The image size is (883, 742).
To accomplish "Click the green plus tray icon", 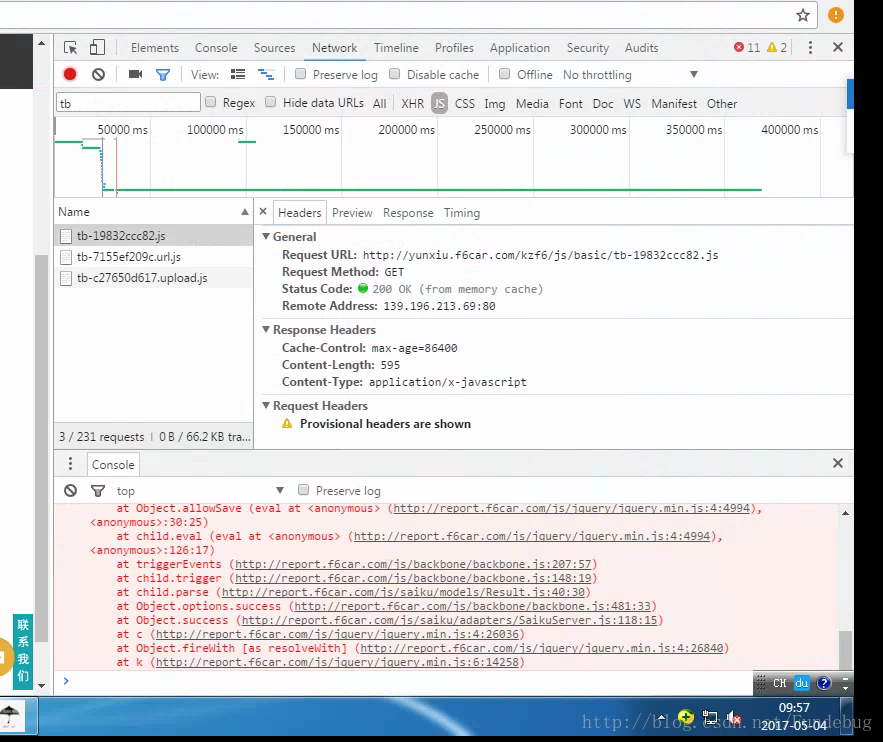I will [686, 717].
